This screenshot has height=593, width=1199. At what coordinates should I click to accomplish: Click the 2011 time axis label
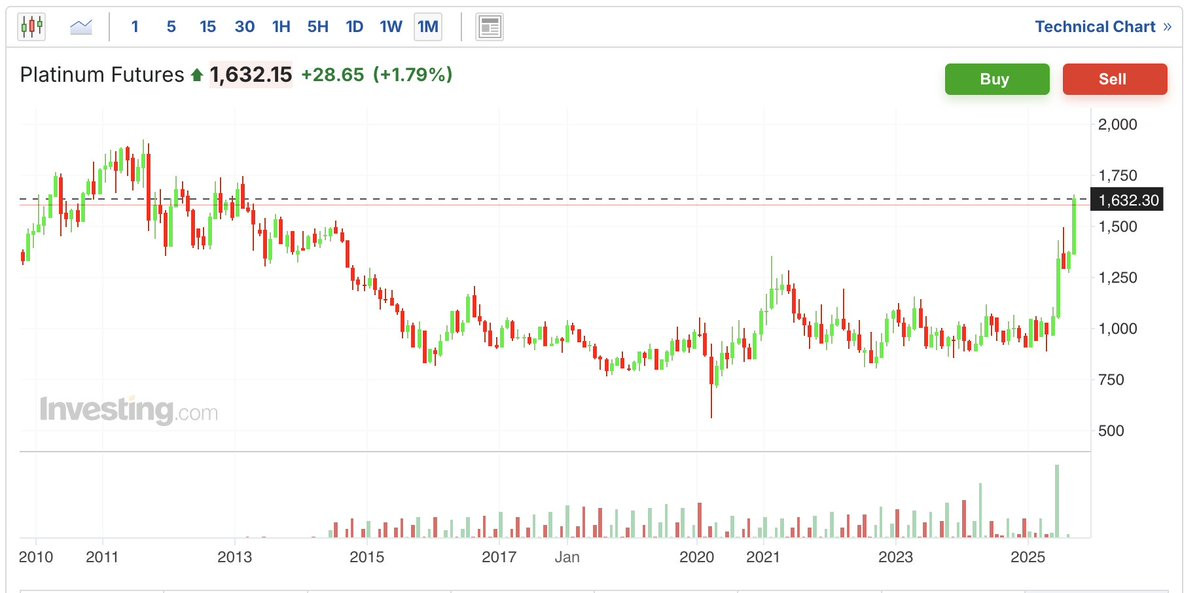click(102, 556)
